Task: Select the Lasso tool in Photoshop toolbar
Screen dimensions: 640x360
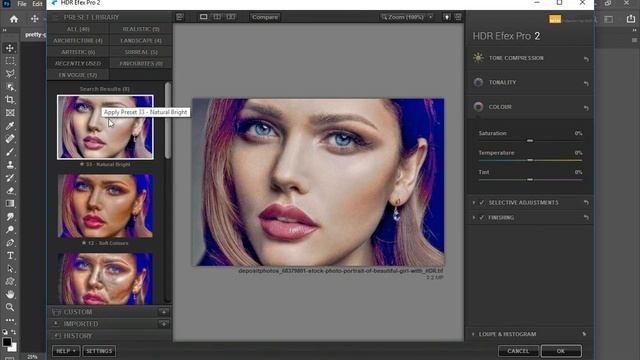Action: 10,74
